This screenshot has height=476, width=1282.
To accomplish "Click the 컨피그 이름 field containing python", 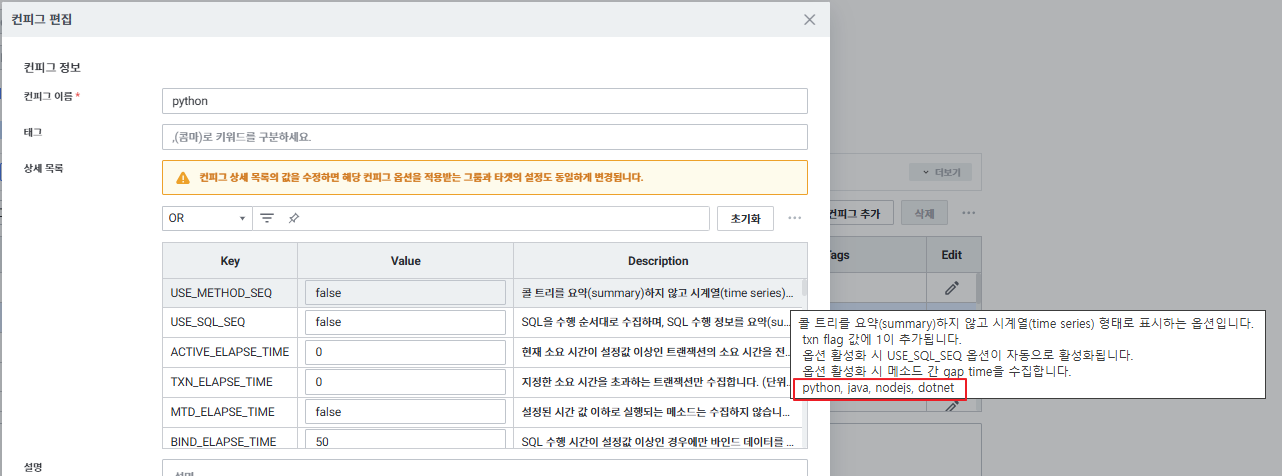I will (x=484, y=101).
